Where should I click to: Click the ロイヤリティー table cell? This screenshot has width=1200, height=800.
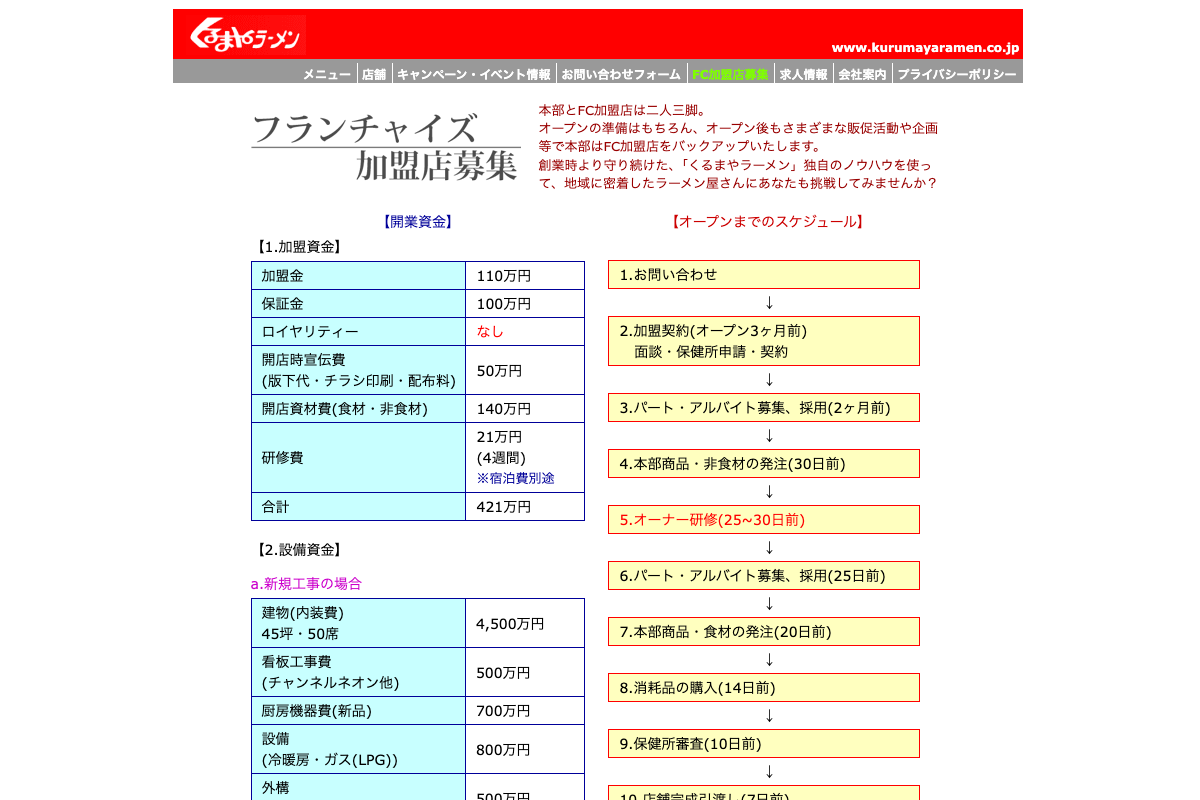coord(358,332)
